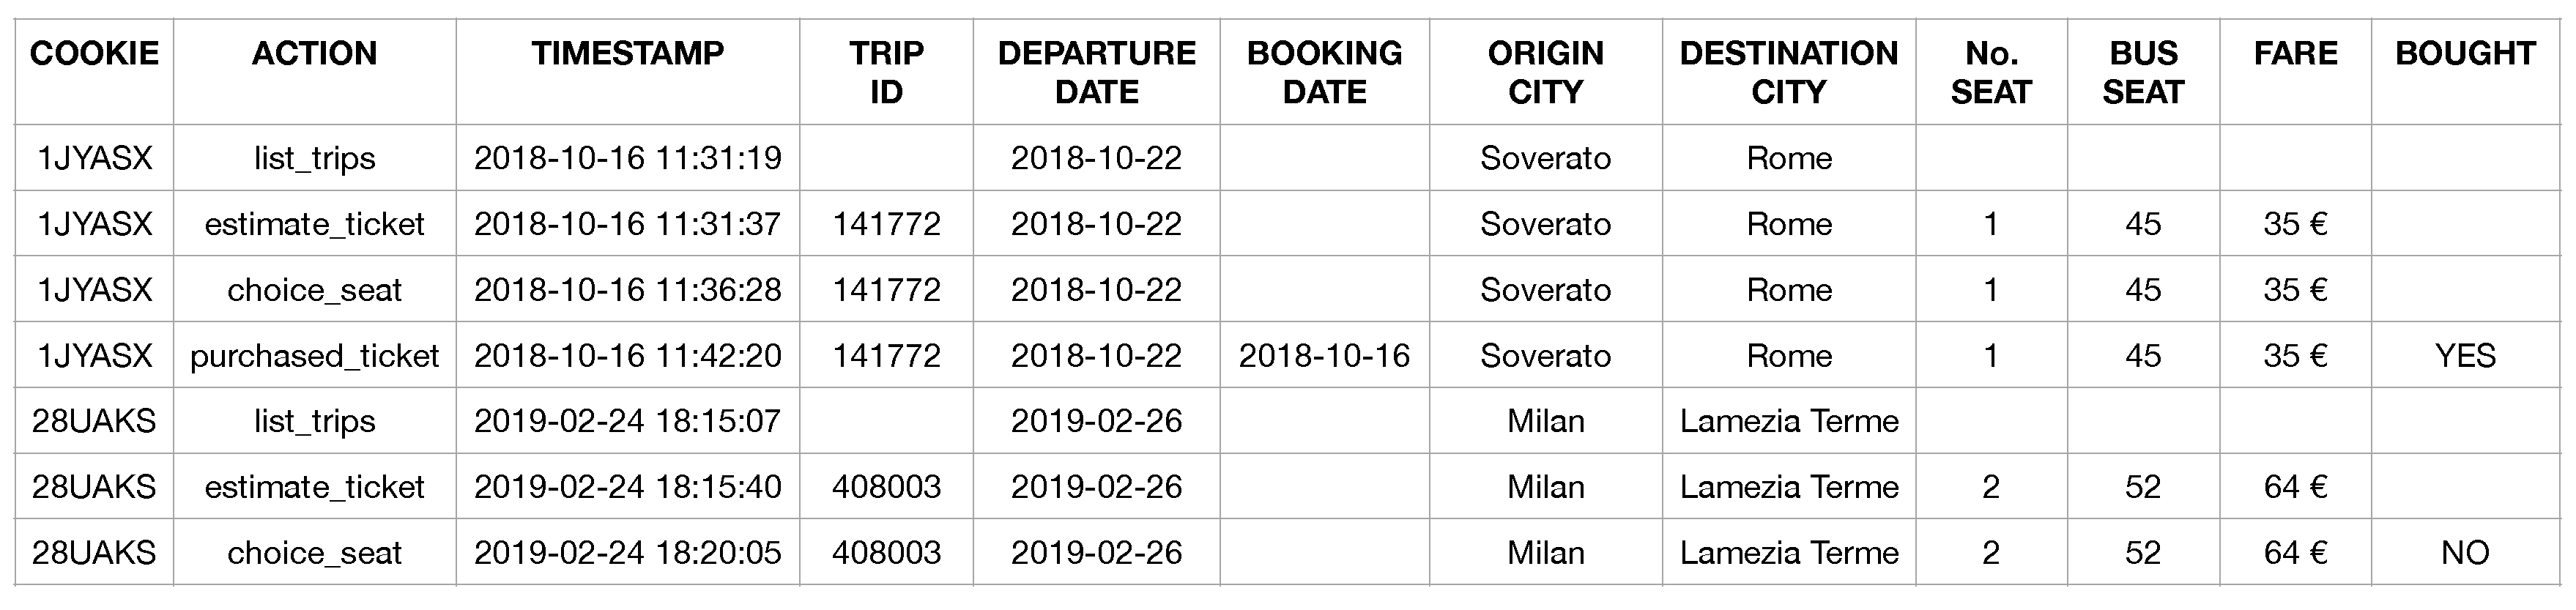
Task: Select the 2018-10-16 booking date cell
Action: 1324,356
